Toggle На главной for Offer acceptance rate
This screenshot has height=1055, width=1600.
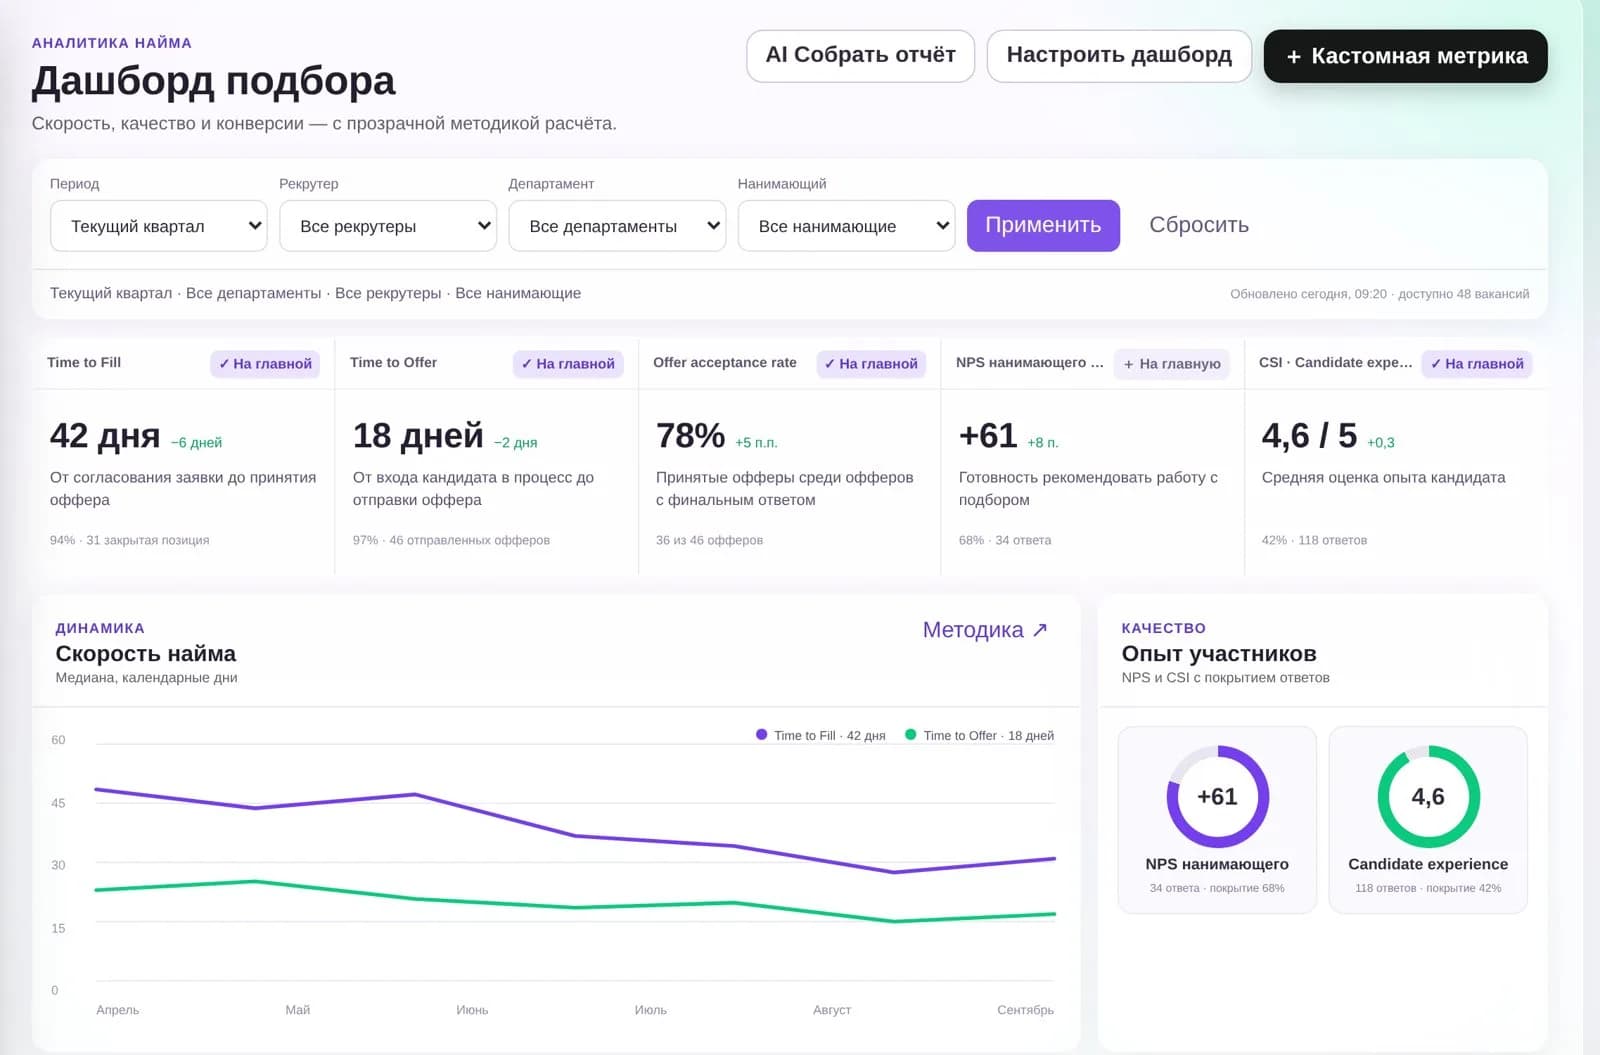tap(871, 364)
